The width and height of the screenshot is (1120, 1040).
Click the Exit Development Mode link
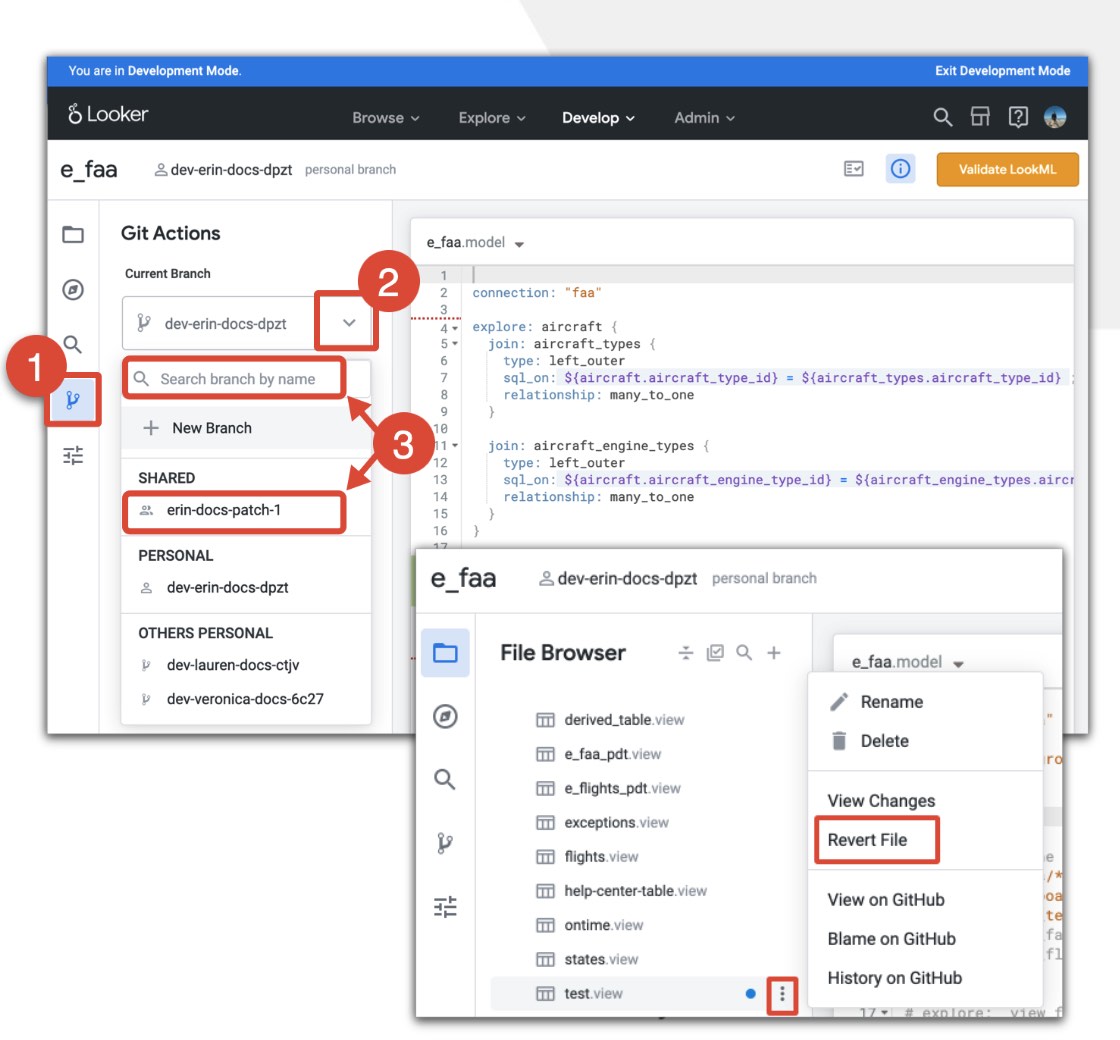point(1002,71)
